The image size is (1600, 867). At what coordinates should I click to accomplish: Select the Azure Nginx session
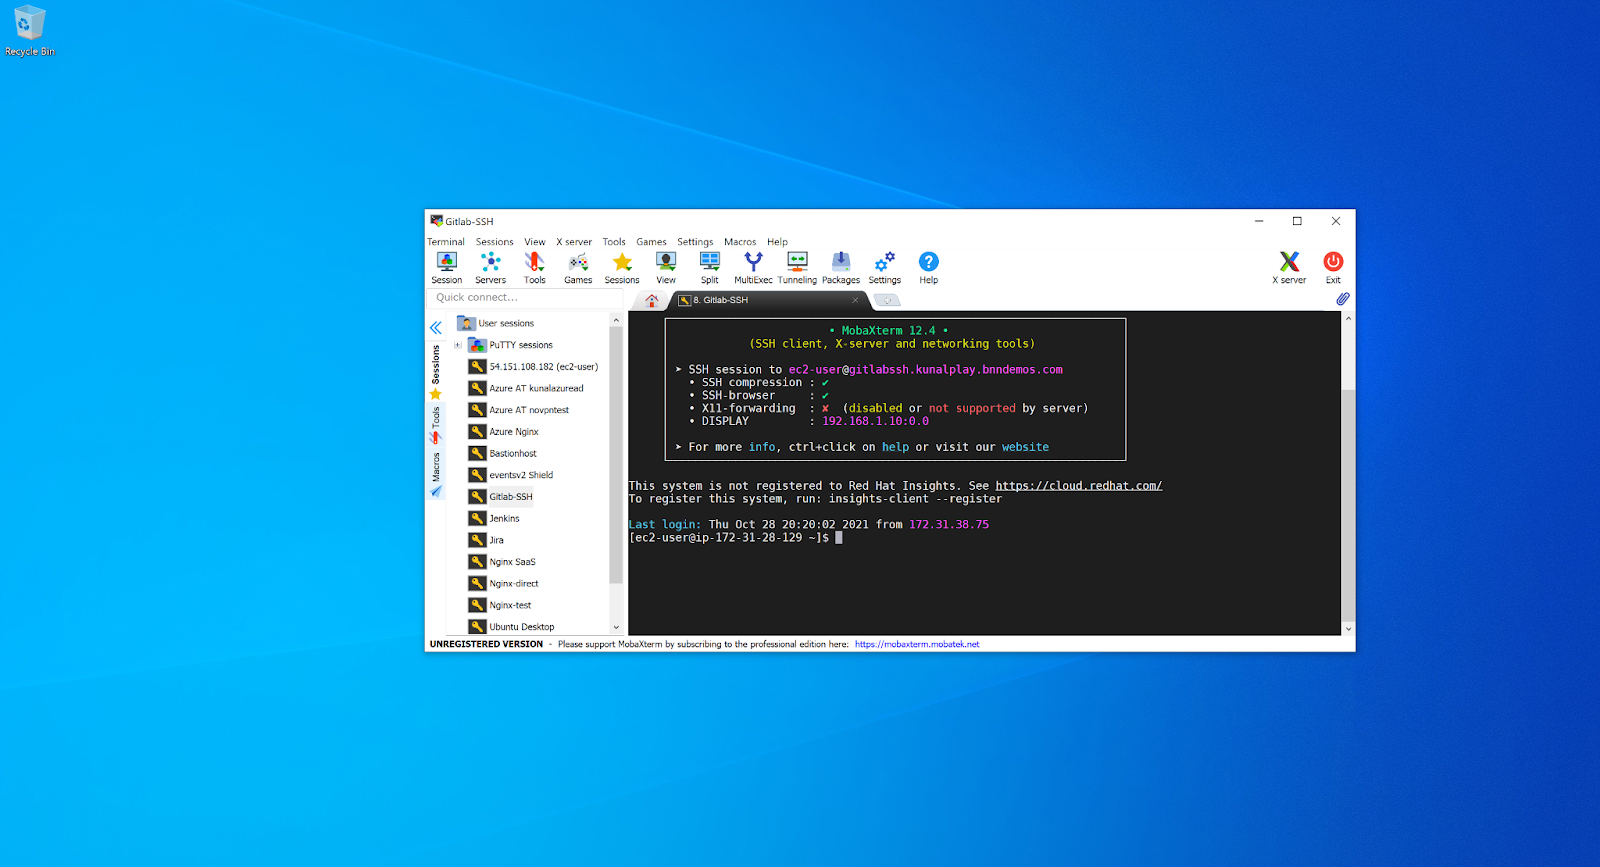coord(504,432)
